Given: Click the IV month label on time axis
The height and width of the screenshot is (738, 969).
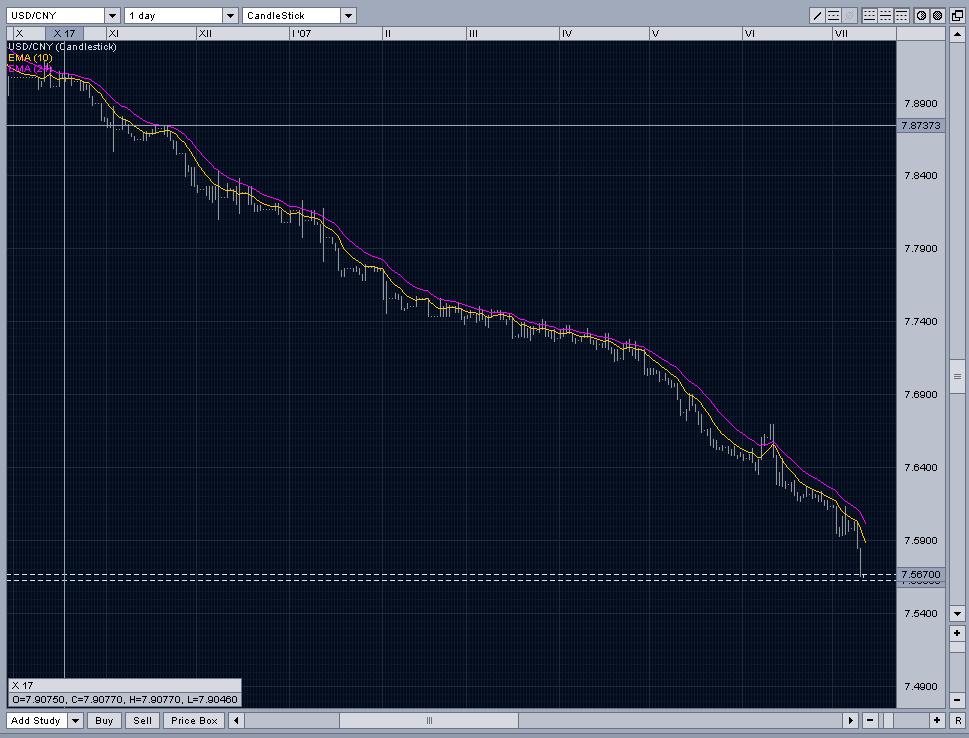Looking at the screenshot, I should 567,33.
